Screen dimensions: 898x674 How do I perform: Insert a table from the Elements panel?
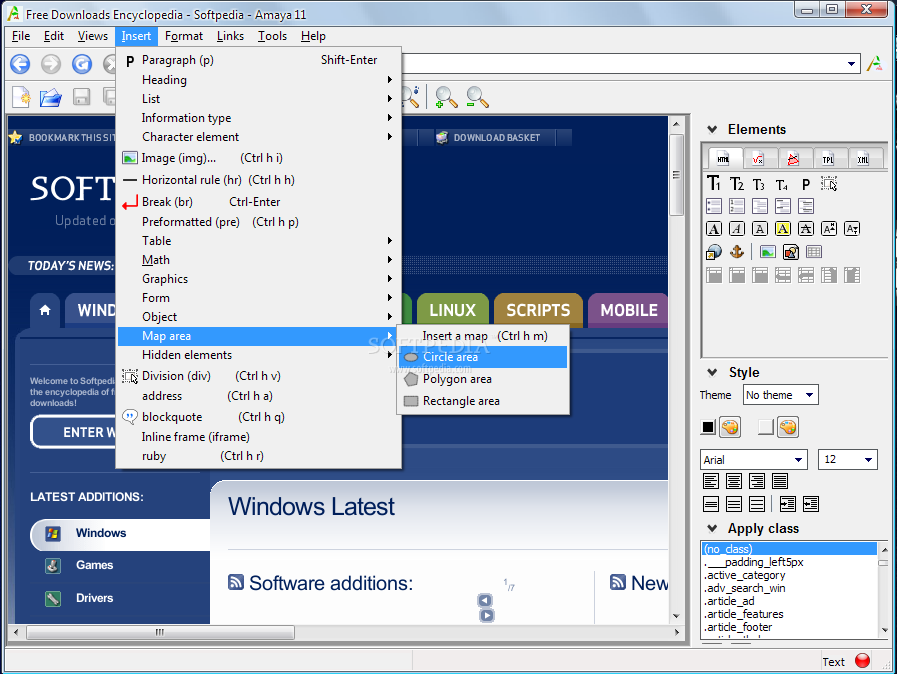[814, 251]
